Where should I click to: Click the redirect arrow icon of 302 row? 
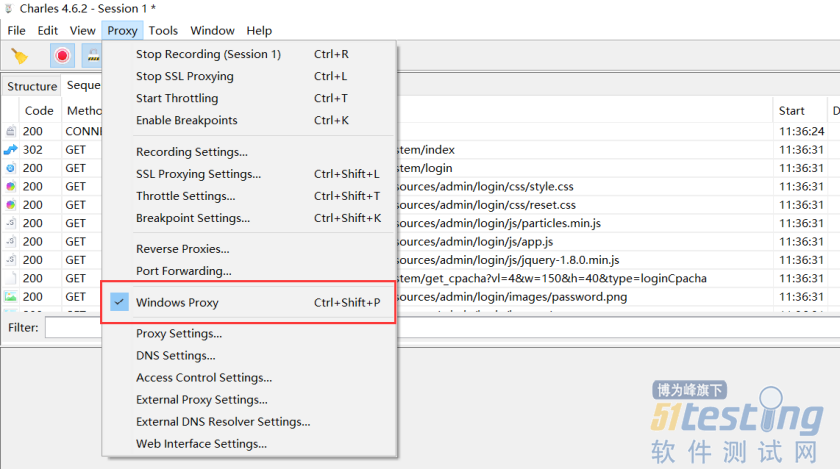point(11,150)
